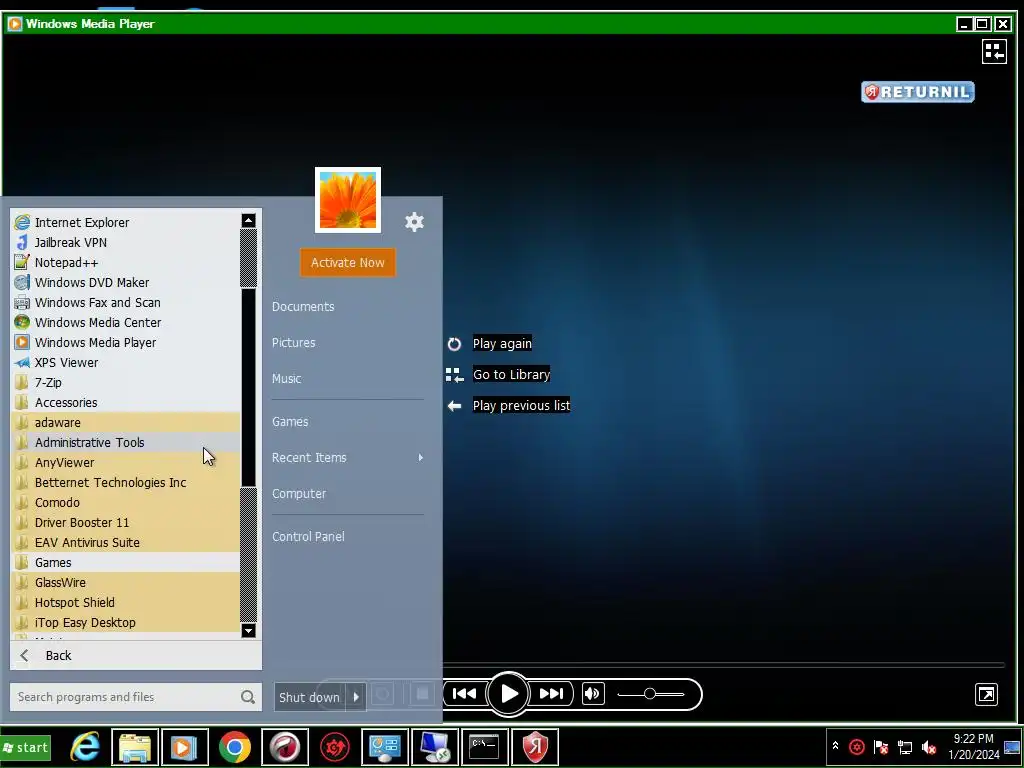Open XPS Viewer
The height and width of the screenshot is (768, 1024).
click(x=125, y=362)
